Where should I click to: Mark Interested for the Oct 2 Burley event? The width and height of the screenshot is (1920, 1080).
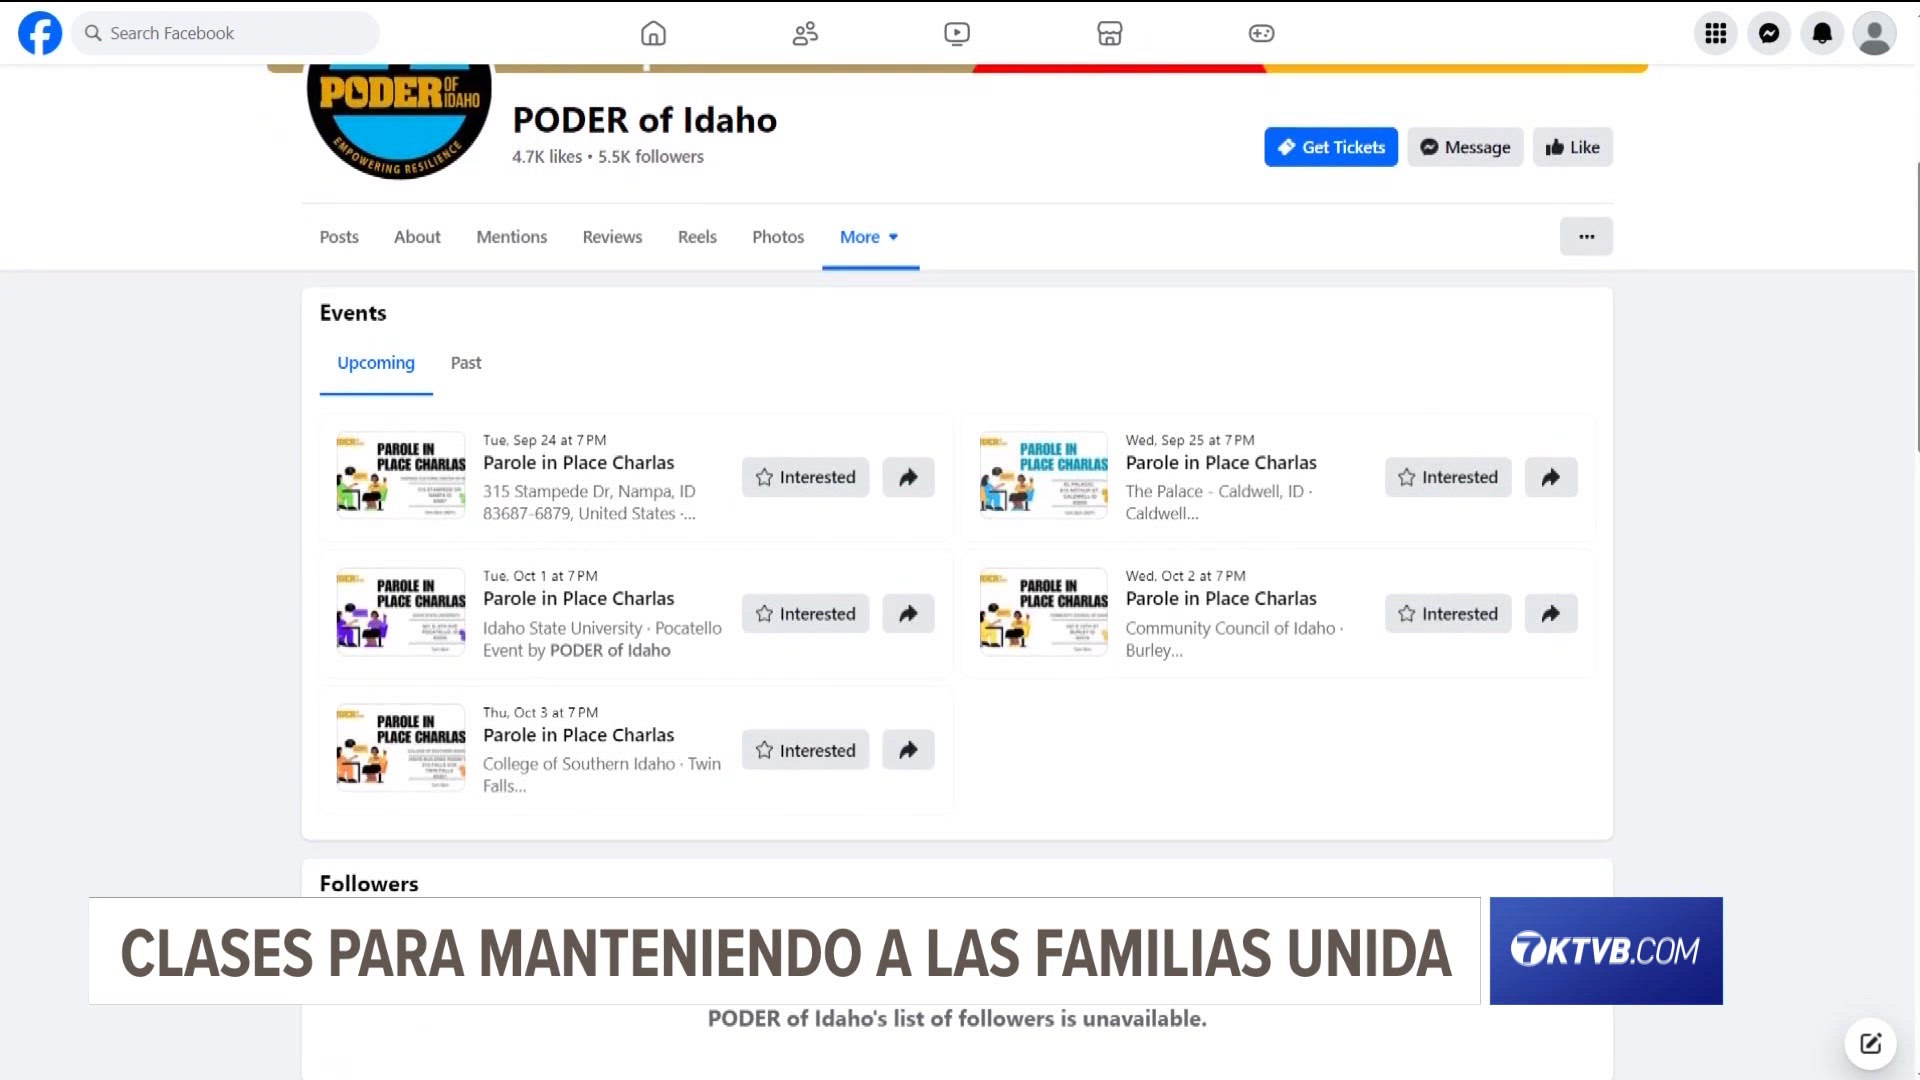(1448, 614)
